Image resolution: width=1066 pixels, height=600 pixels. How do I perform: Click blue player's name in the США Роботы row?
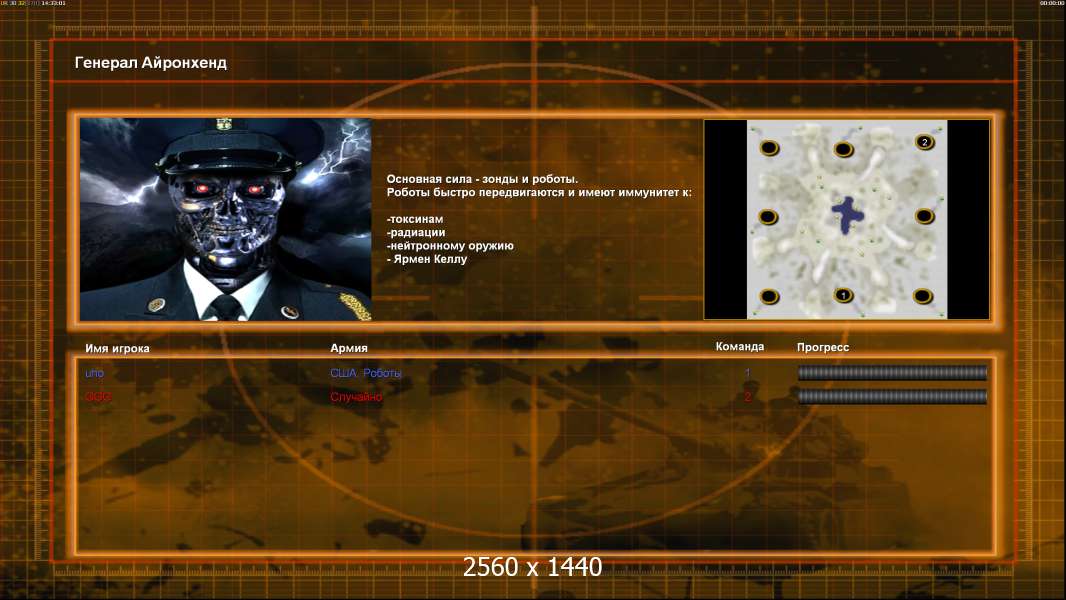click(94, 373)
